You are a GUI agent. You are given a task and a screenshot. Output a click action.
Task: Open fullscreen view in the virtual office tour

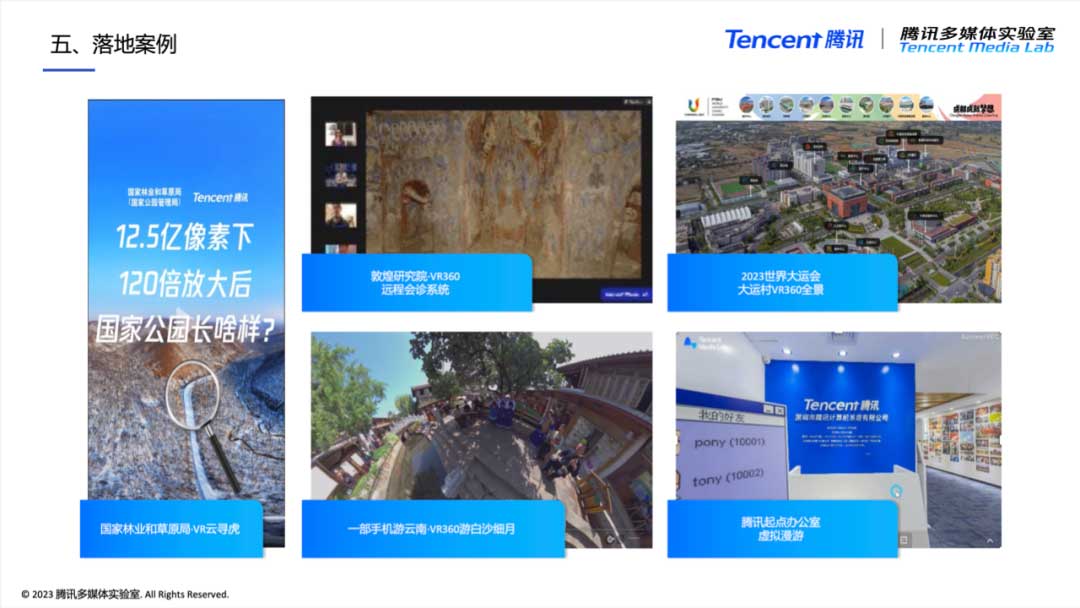[x=904, y=538]
